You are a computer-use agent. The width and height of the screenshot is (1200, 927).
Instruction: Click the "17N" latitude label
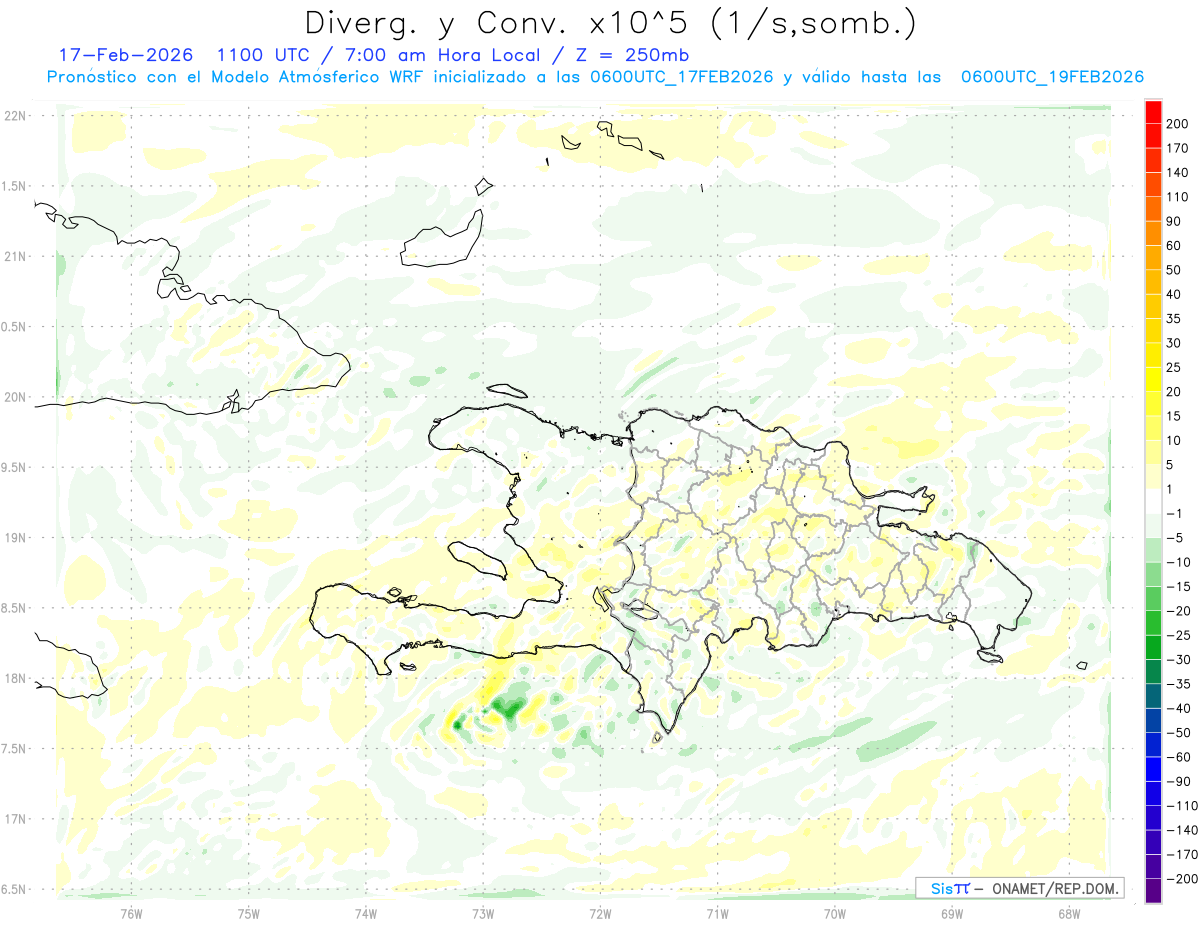click(14, 819)
